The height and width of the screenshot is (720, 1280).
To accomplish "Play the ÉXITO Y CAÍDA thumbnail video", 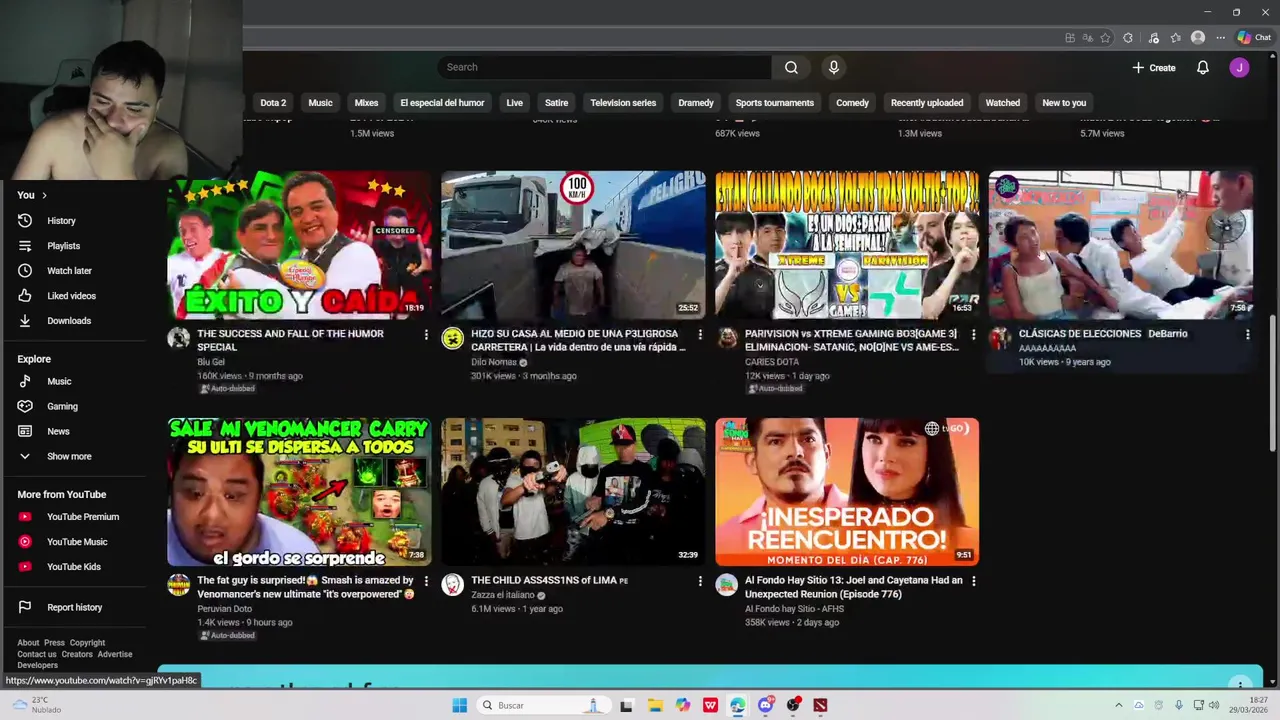I will pos(299,245).
